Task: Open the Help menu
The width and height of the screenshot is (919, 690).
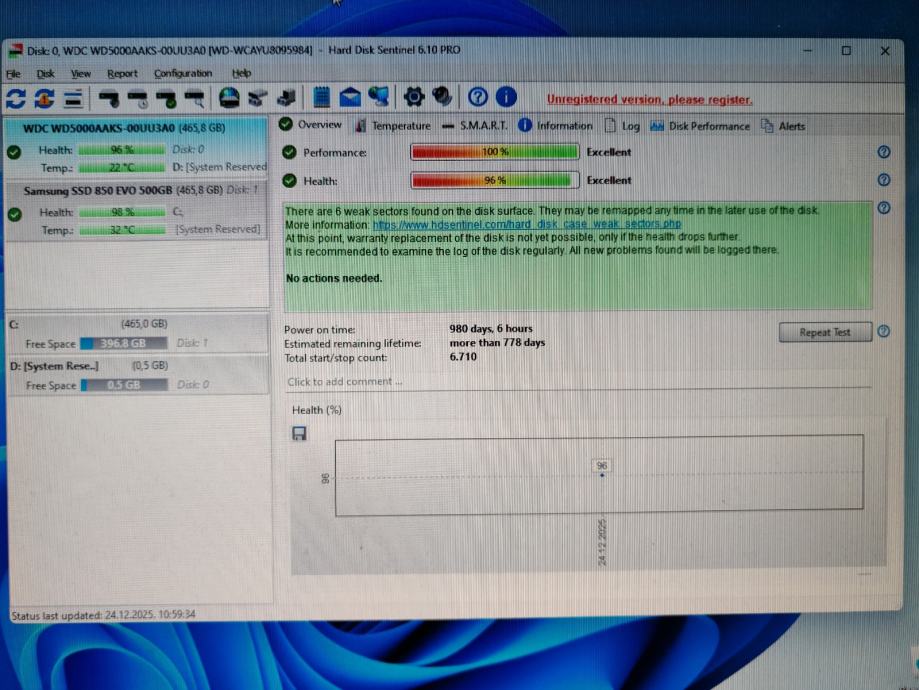Action: (241, 73)
